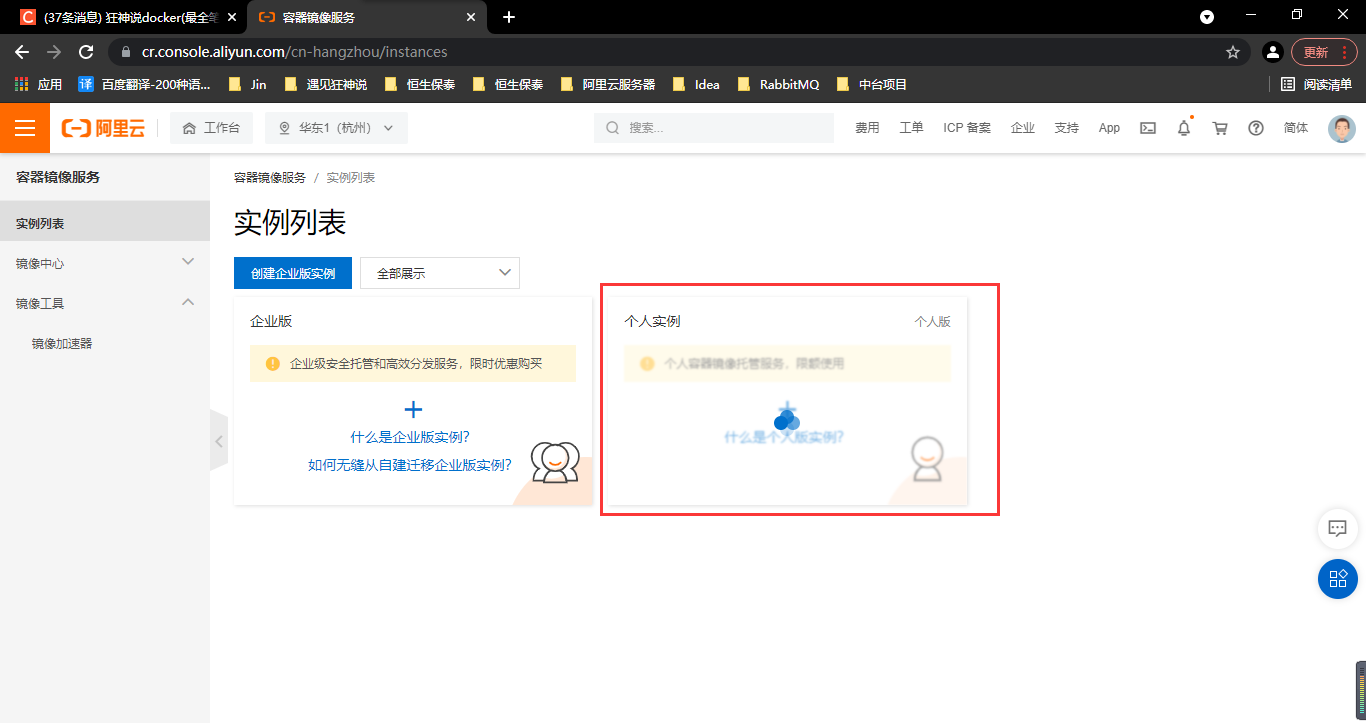Collapse the sidebar with the arrow handle

pos(219,440)
